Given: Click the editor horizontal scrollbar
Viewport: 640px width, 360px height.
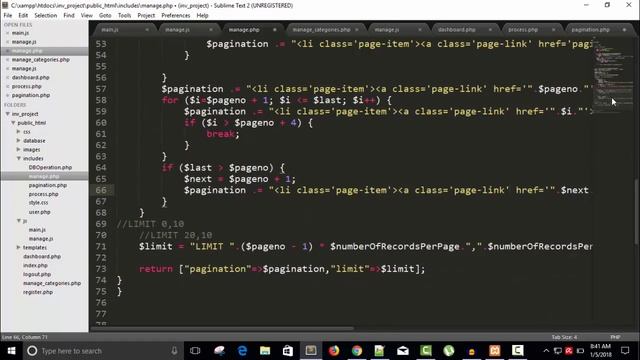Looking at the screenshot, I should 222,328.
